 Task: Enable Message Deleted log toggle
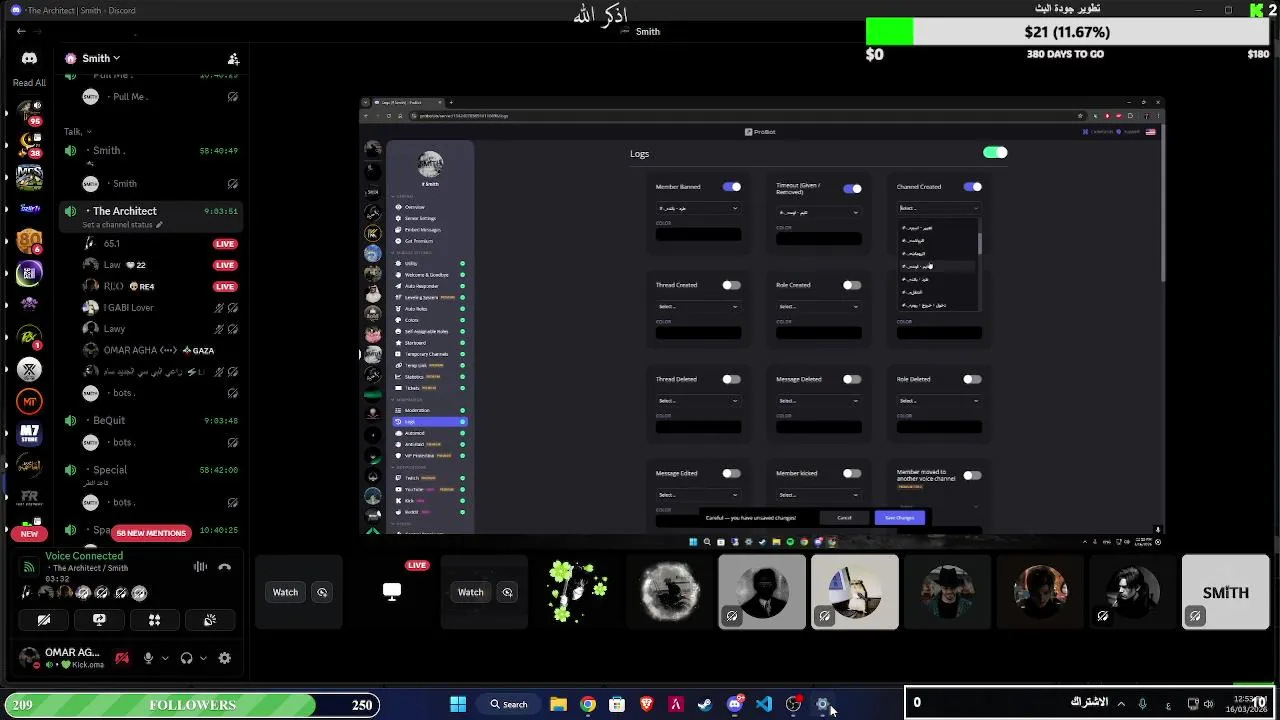852,379
